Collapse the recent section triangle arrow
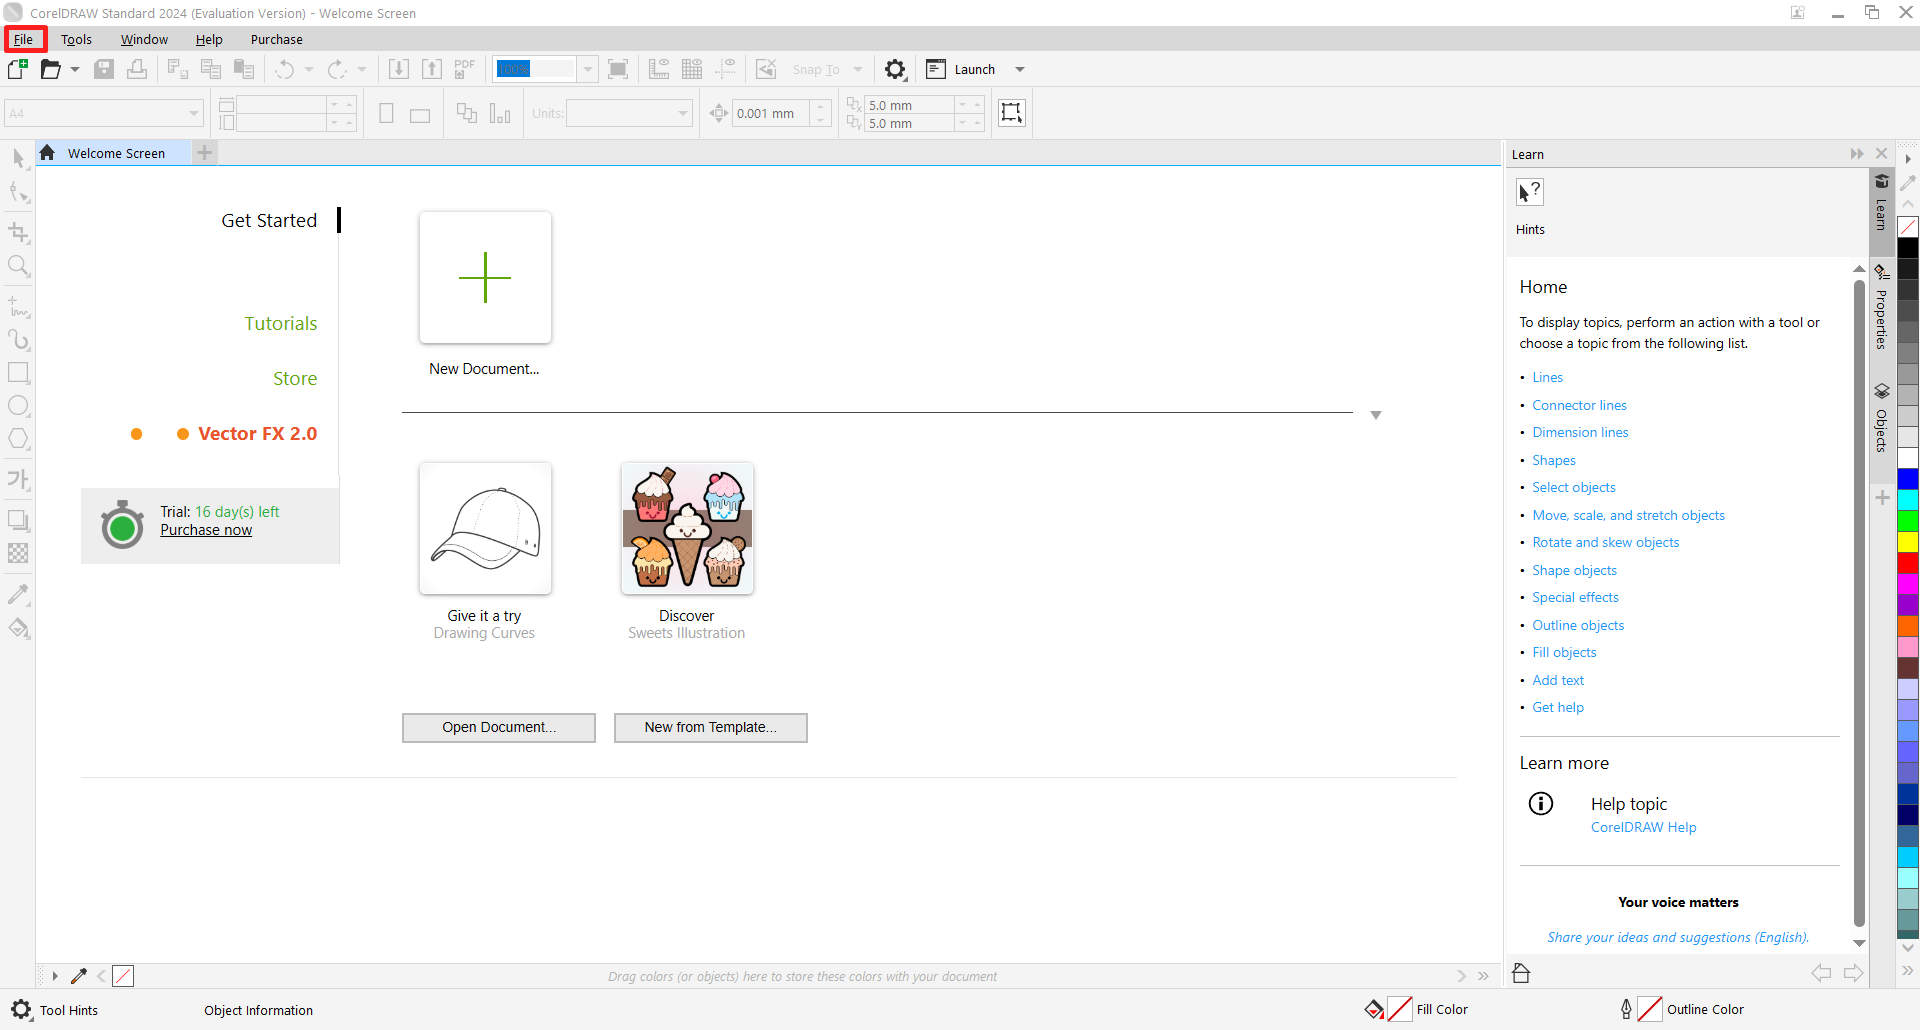This screenshot has height=1030, width=1920. pos(1376,415)
